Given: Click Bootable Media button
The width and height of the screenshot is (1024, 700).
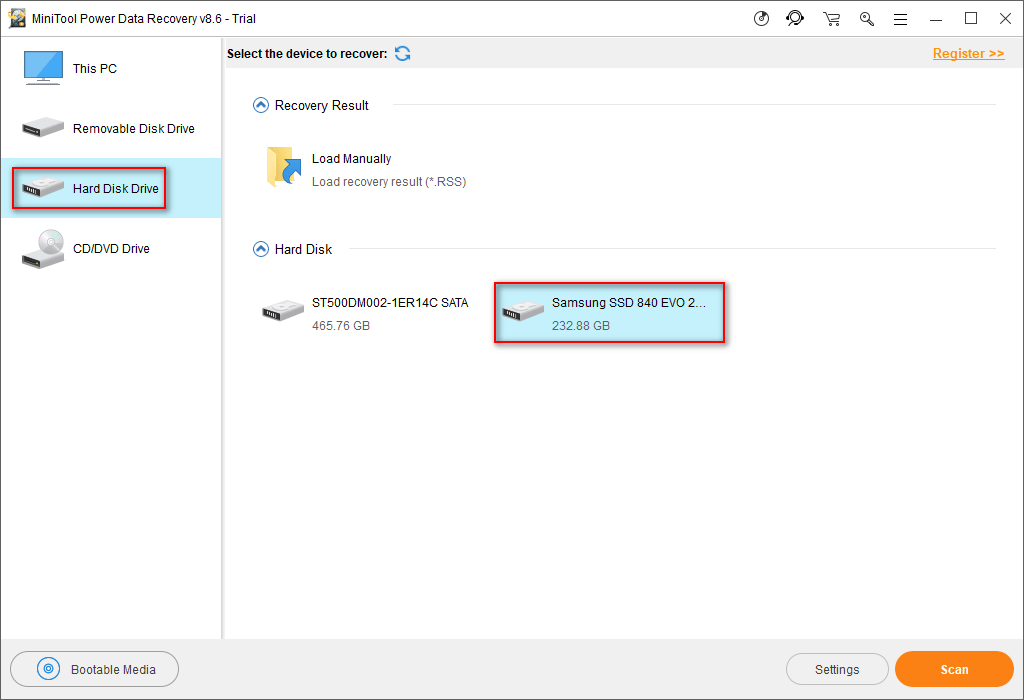Looking at the screenshot, I should [95, 670].
